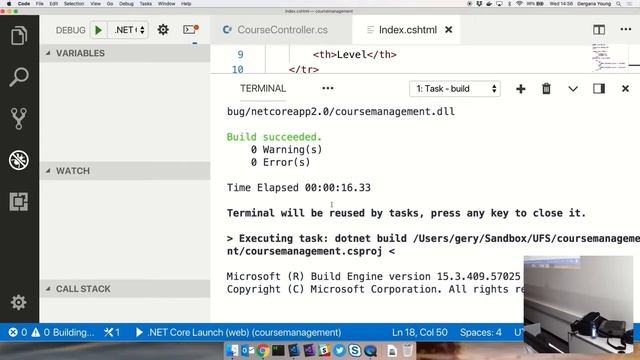
Task: Click '0 Error(s)' terminal line
Action: (280, 162)
